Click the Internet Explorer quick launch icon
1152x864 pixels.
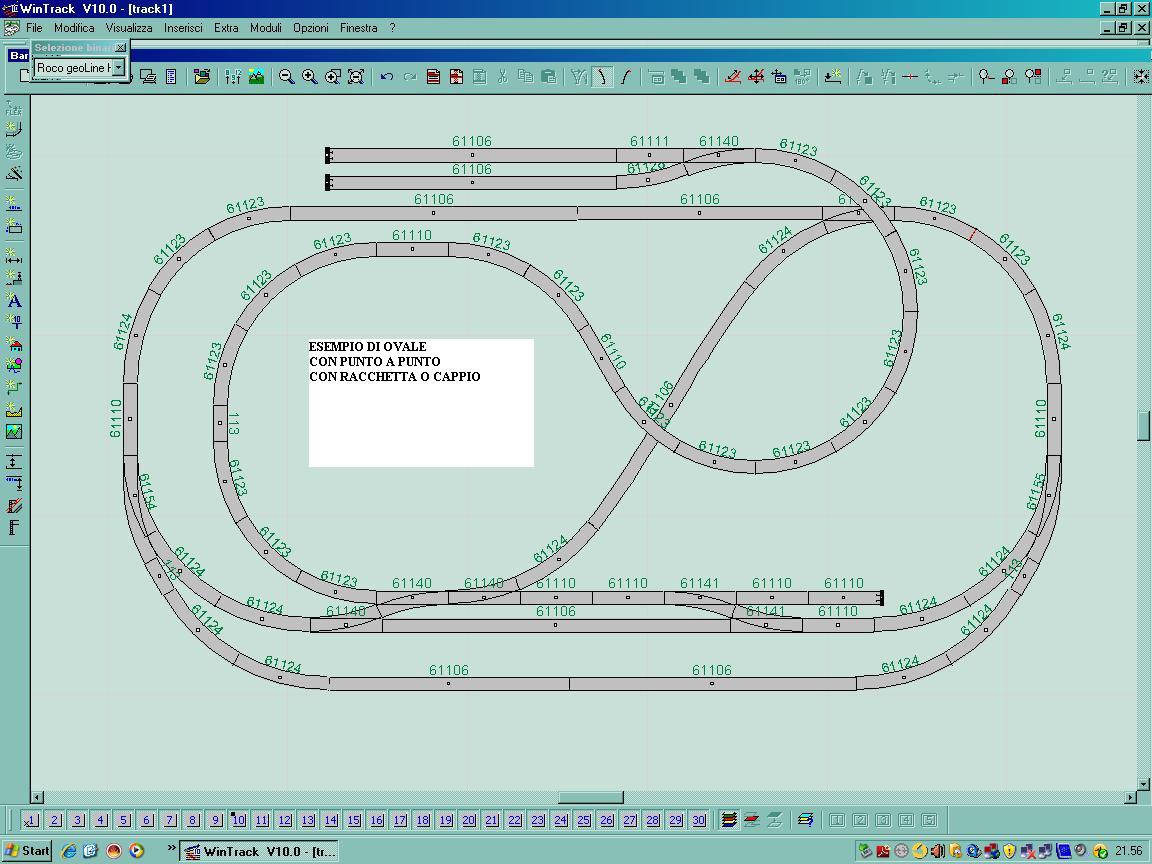[68, 851]
